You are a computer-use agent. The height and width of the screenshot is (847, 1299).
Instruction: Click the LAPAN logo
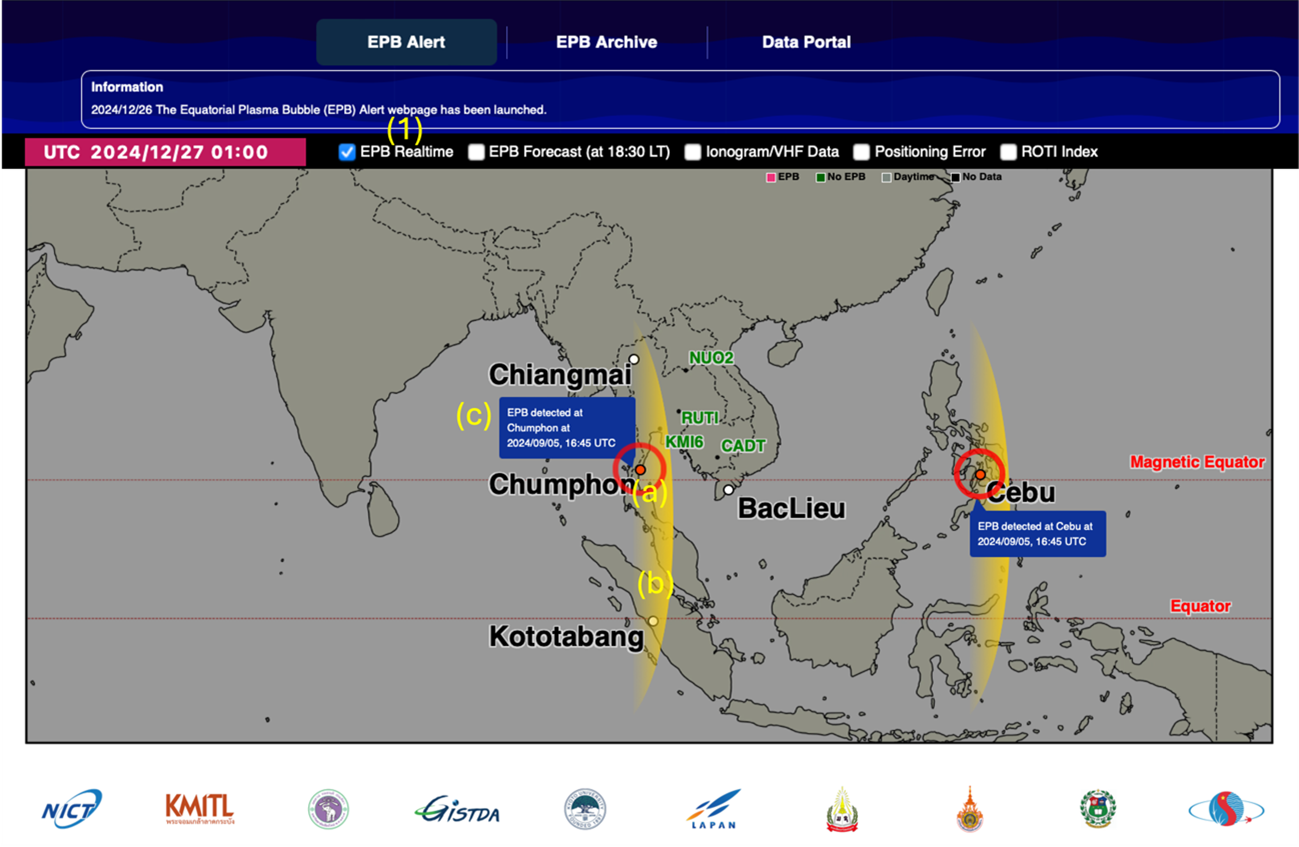pyautogui.click(x=714, y=809)
